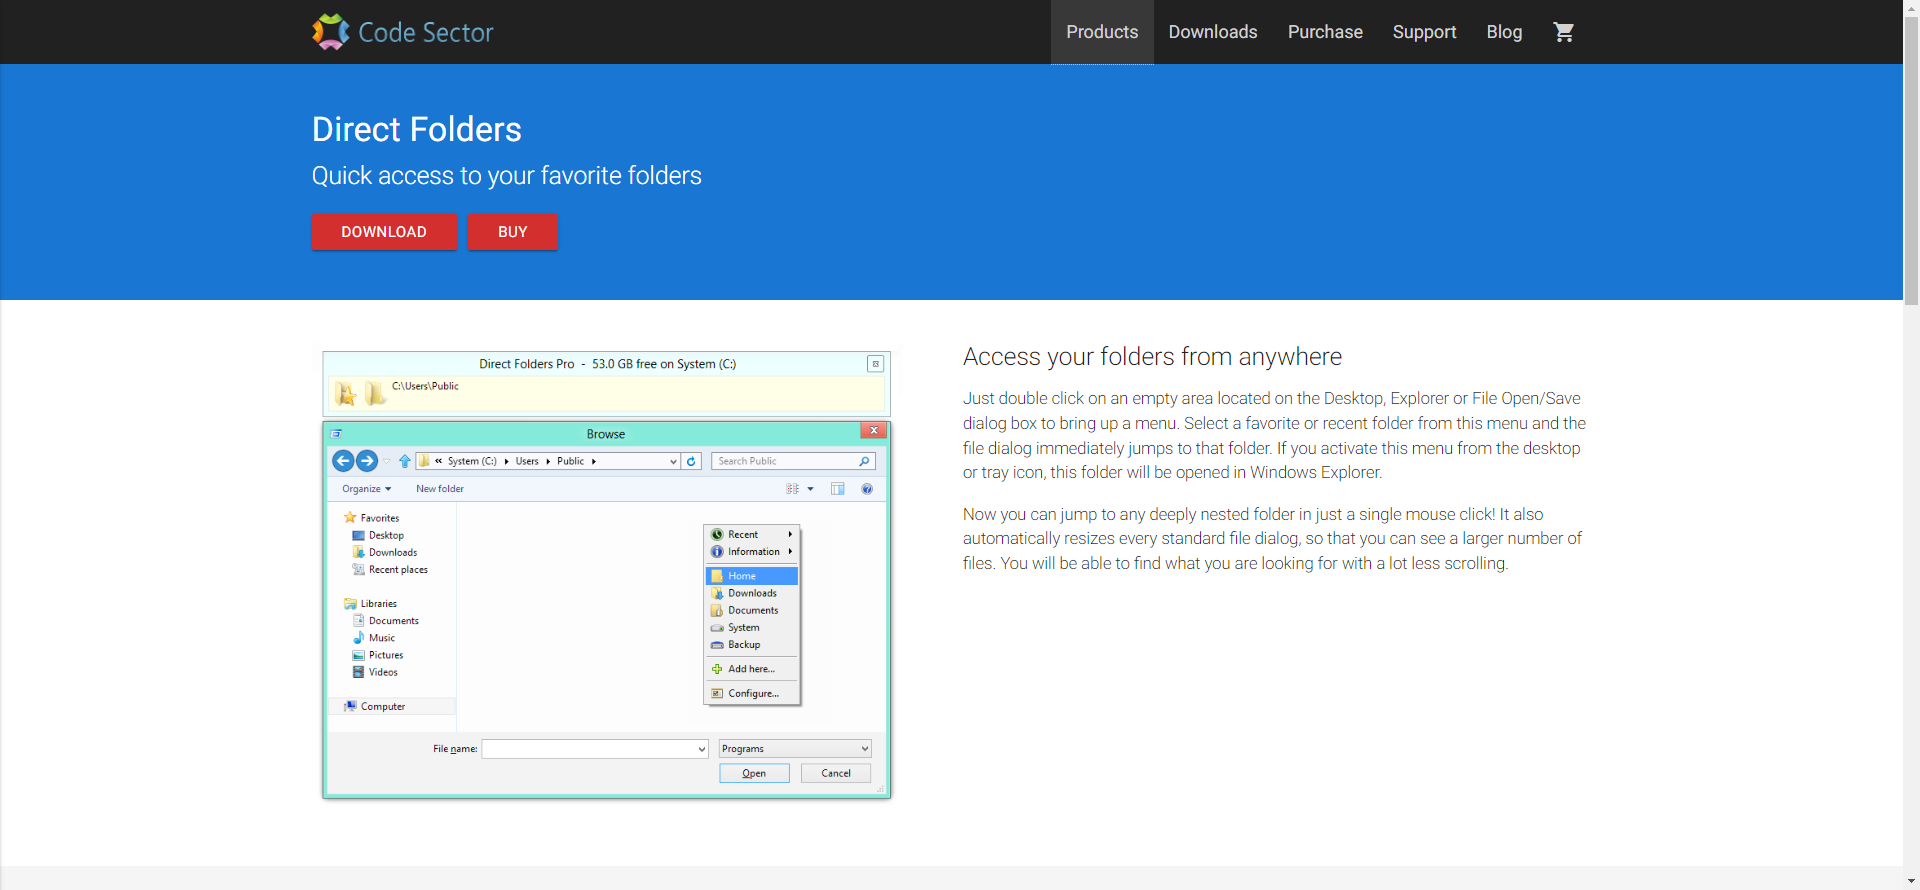Choose System in the popup menu
Screen dimensions: 1920x890
(752, 627)
